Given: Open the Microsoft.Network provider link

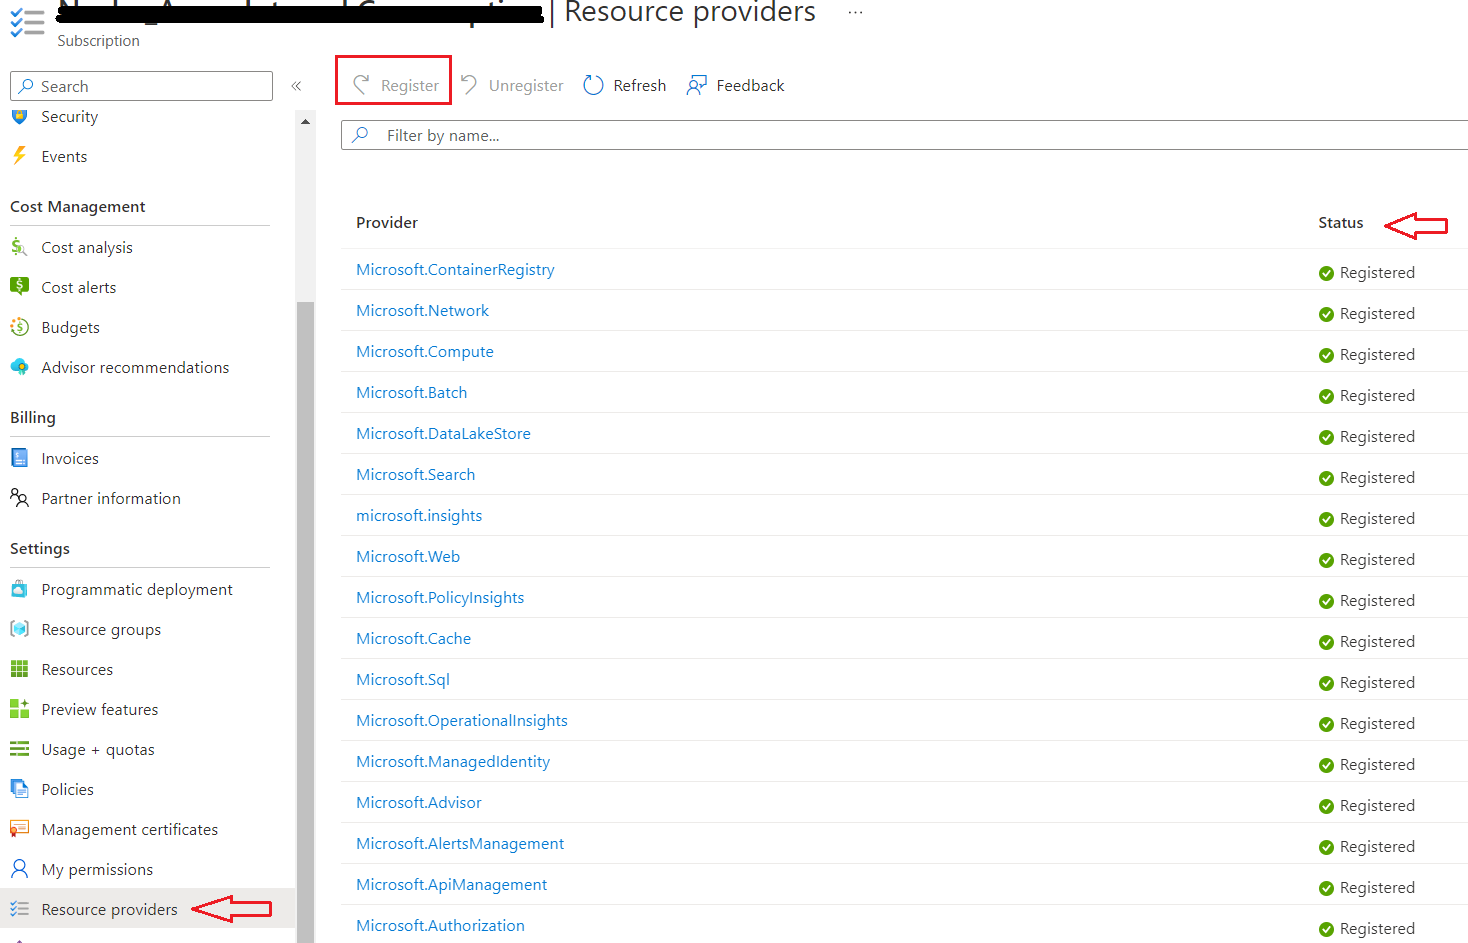Looking at the screenshot, I should tap(422, 310).
